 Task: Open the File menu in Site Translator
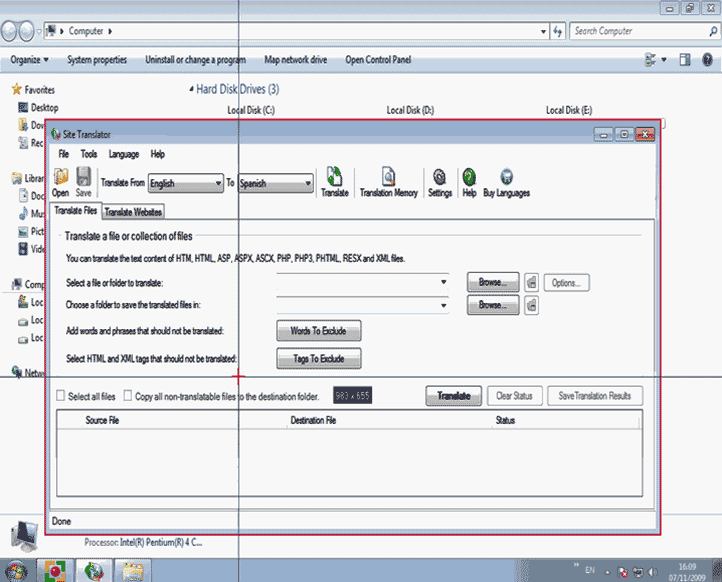pyautogui.click(x=64, y=154)
